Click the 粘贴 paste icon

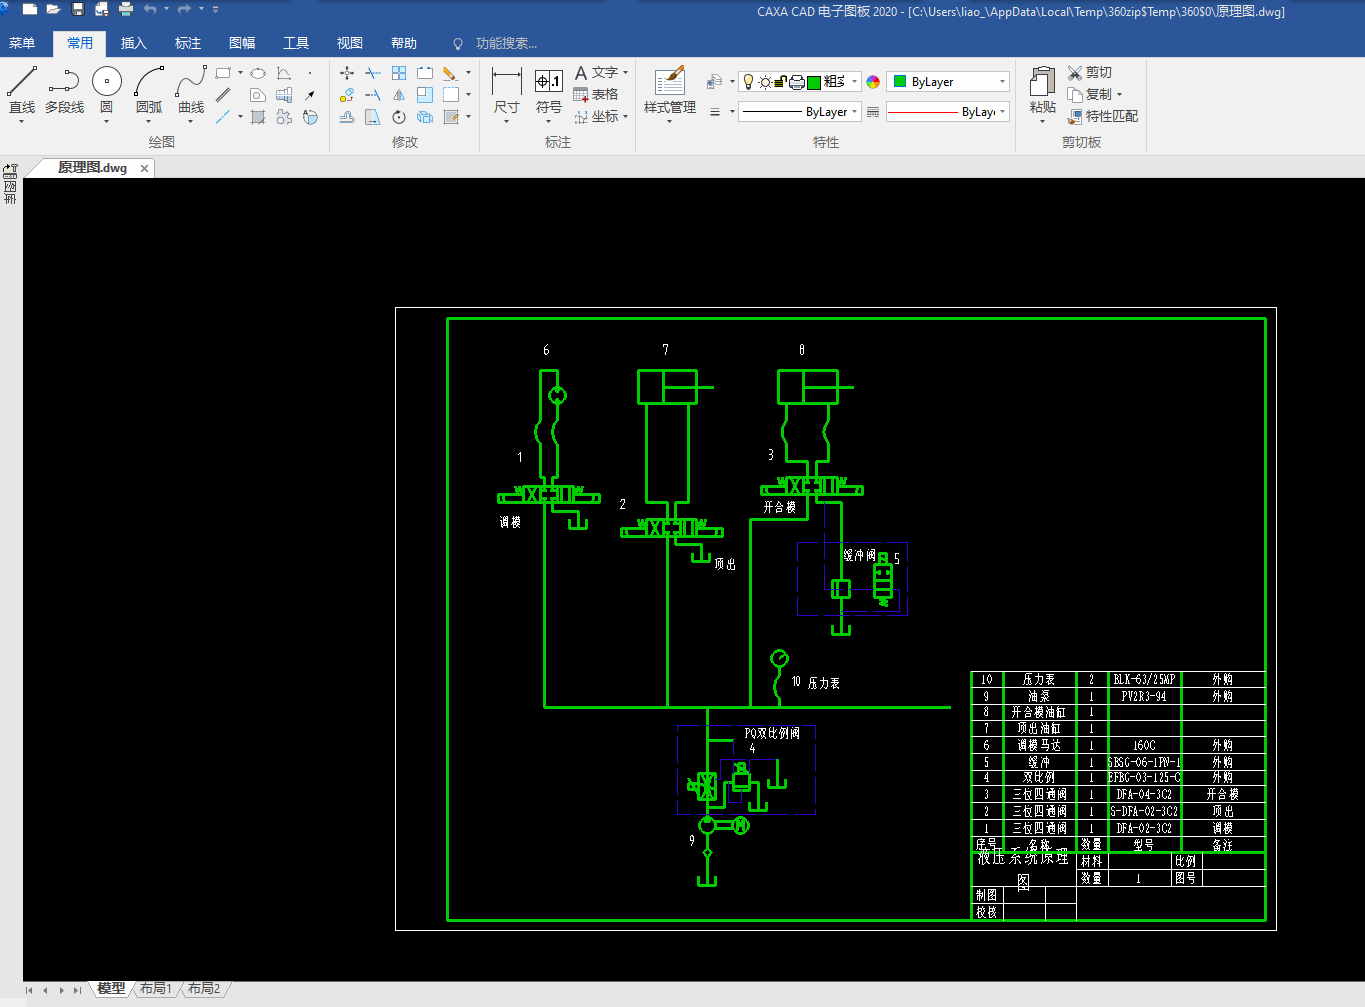click(x=1043, y=91)
